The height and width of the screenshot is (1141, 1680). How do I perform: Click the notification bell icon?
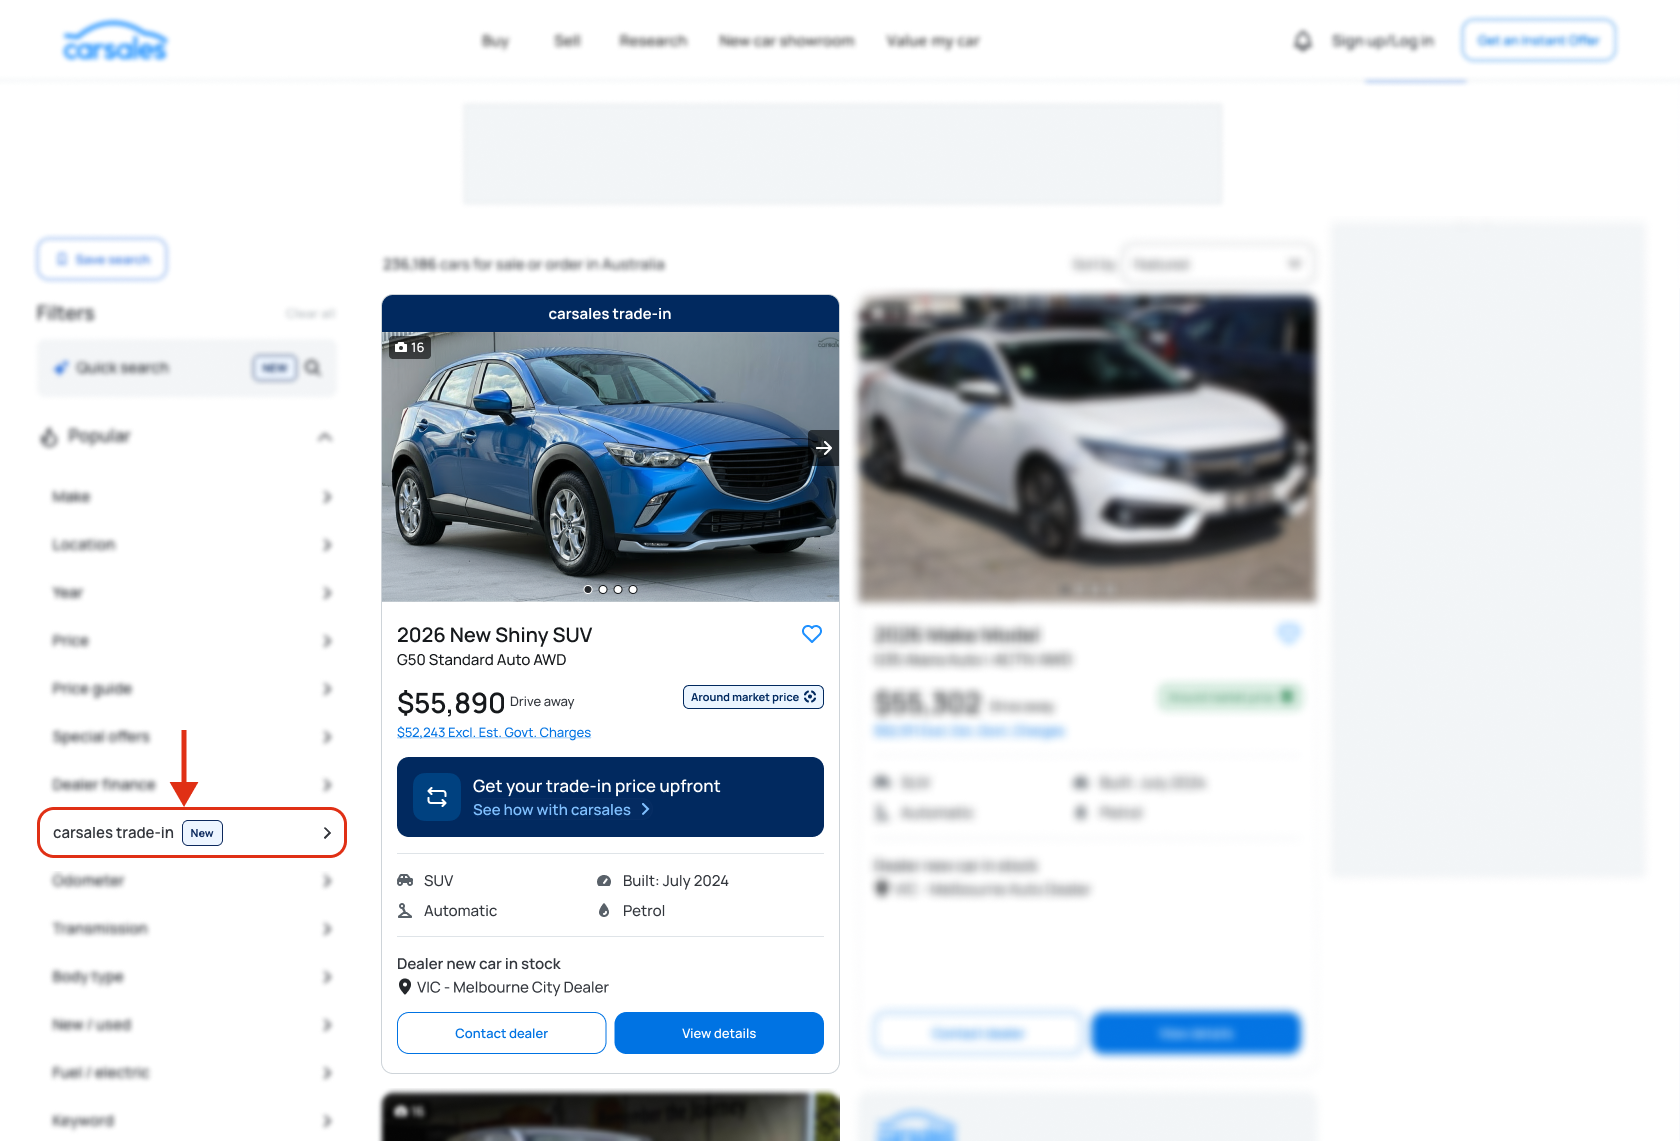point(1302,41)
